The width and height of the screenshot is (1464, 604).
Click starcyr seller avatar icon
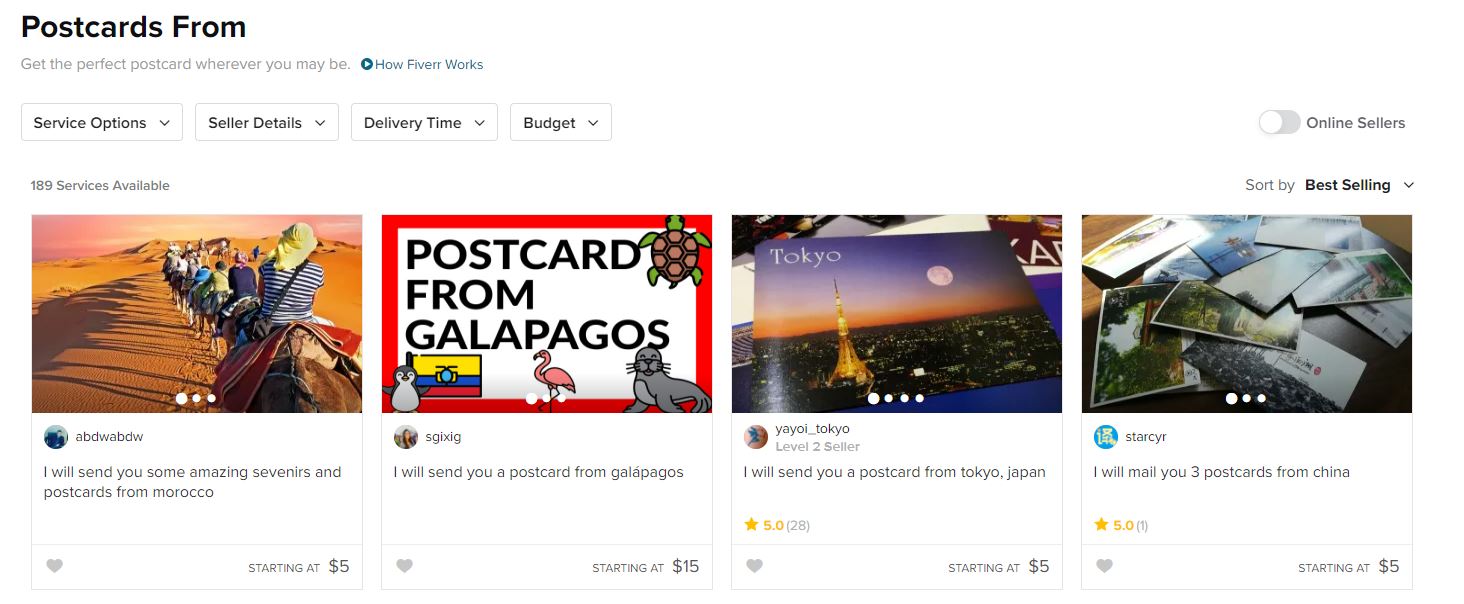(x=1106, y=437)
